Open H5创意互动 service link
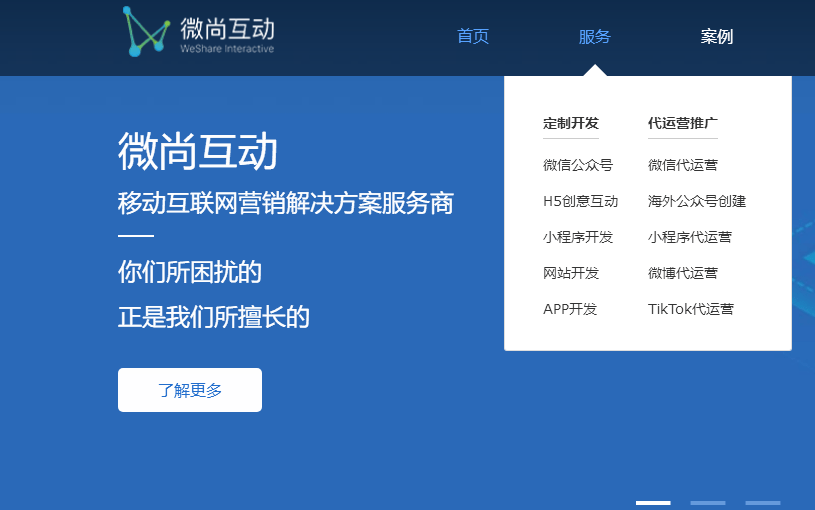 coord(580,201)
